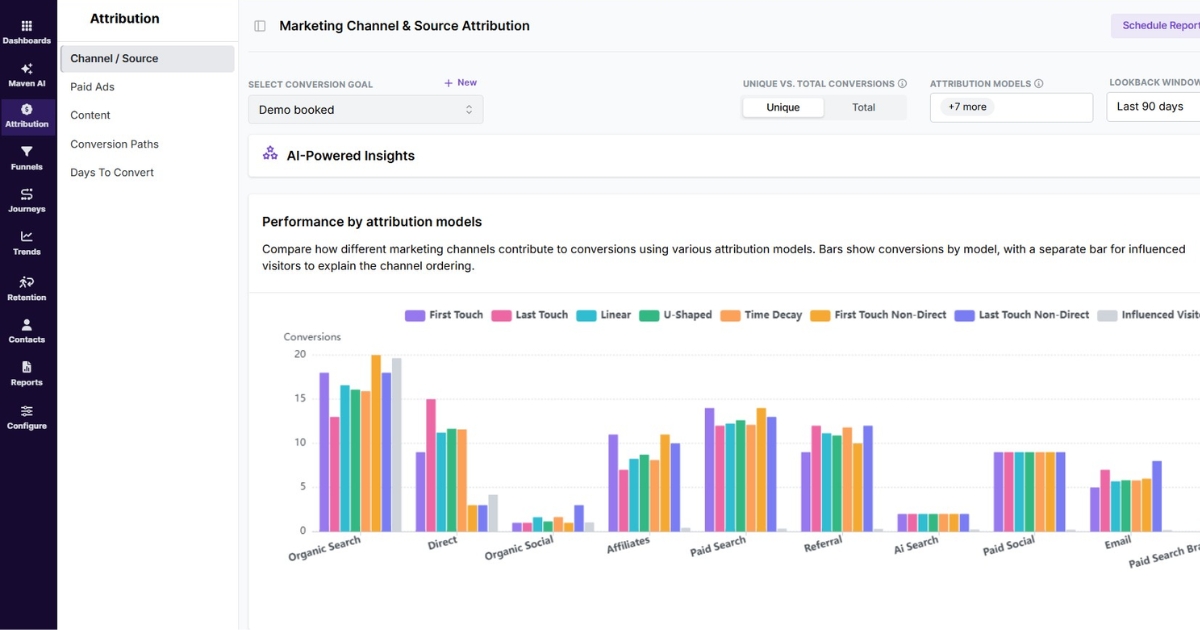Click the Referral axis label
Image resolution: width=1200 pixels, height=630 pixels.
click(x=823, y=544)
